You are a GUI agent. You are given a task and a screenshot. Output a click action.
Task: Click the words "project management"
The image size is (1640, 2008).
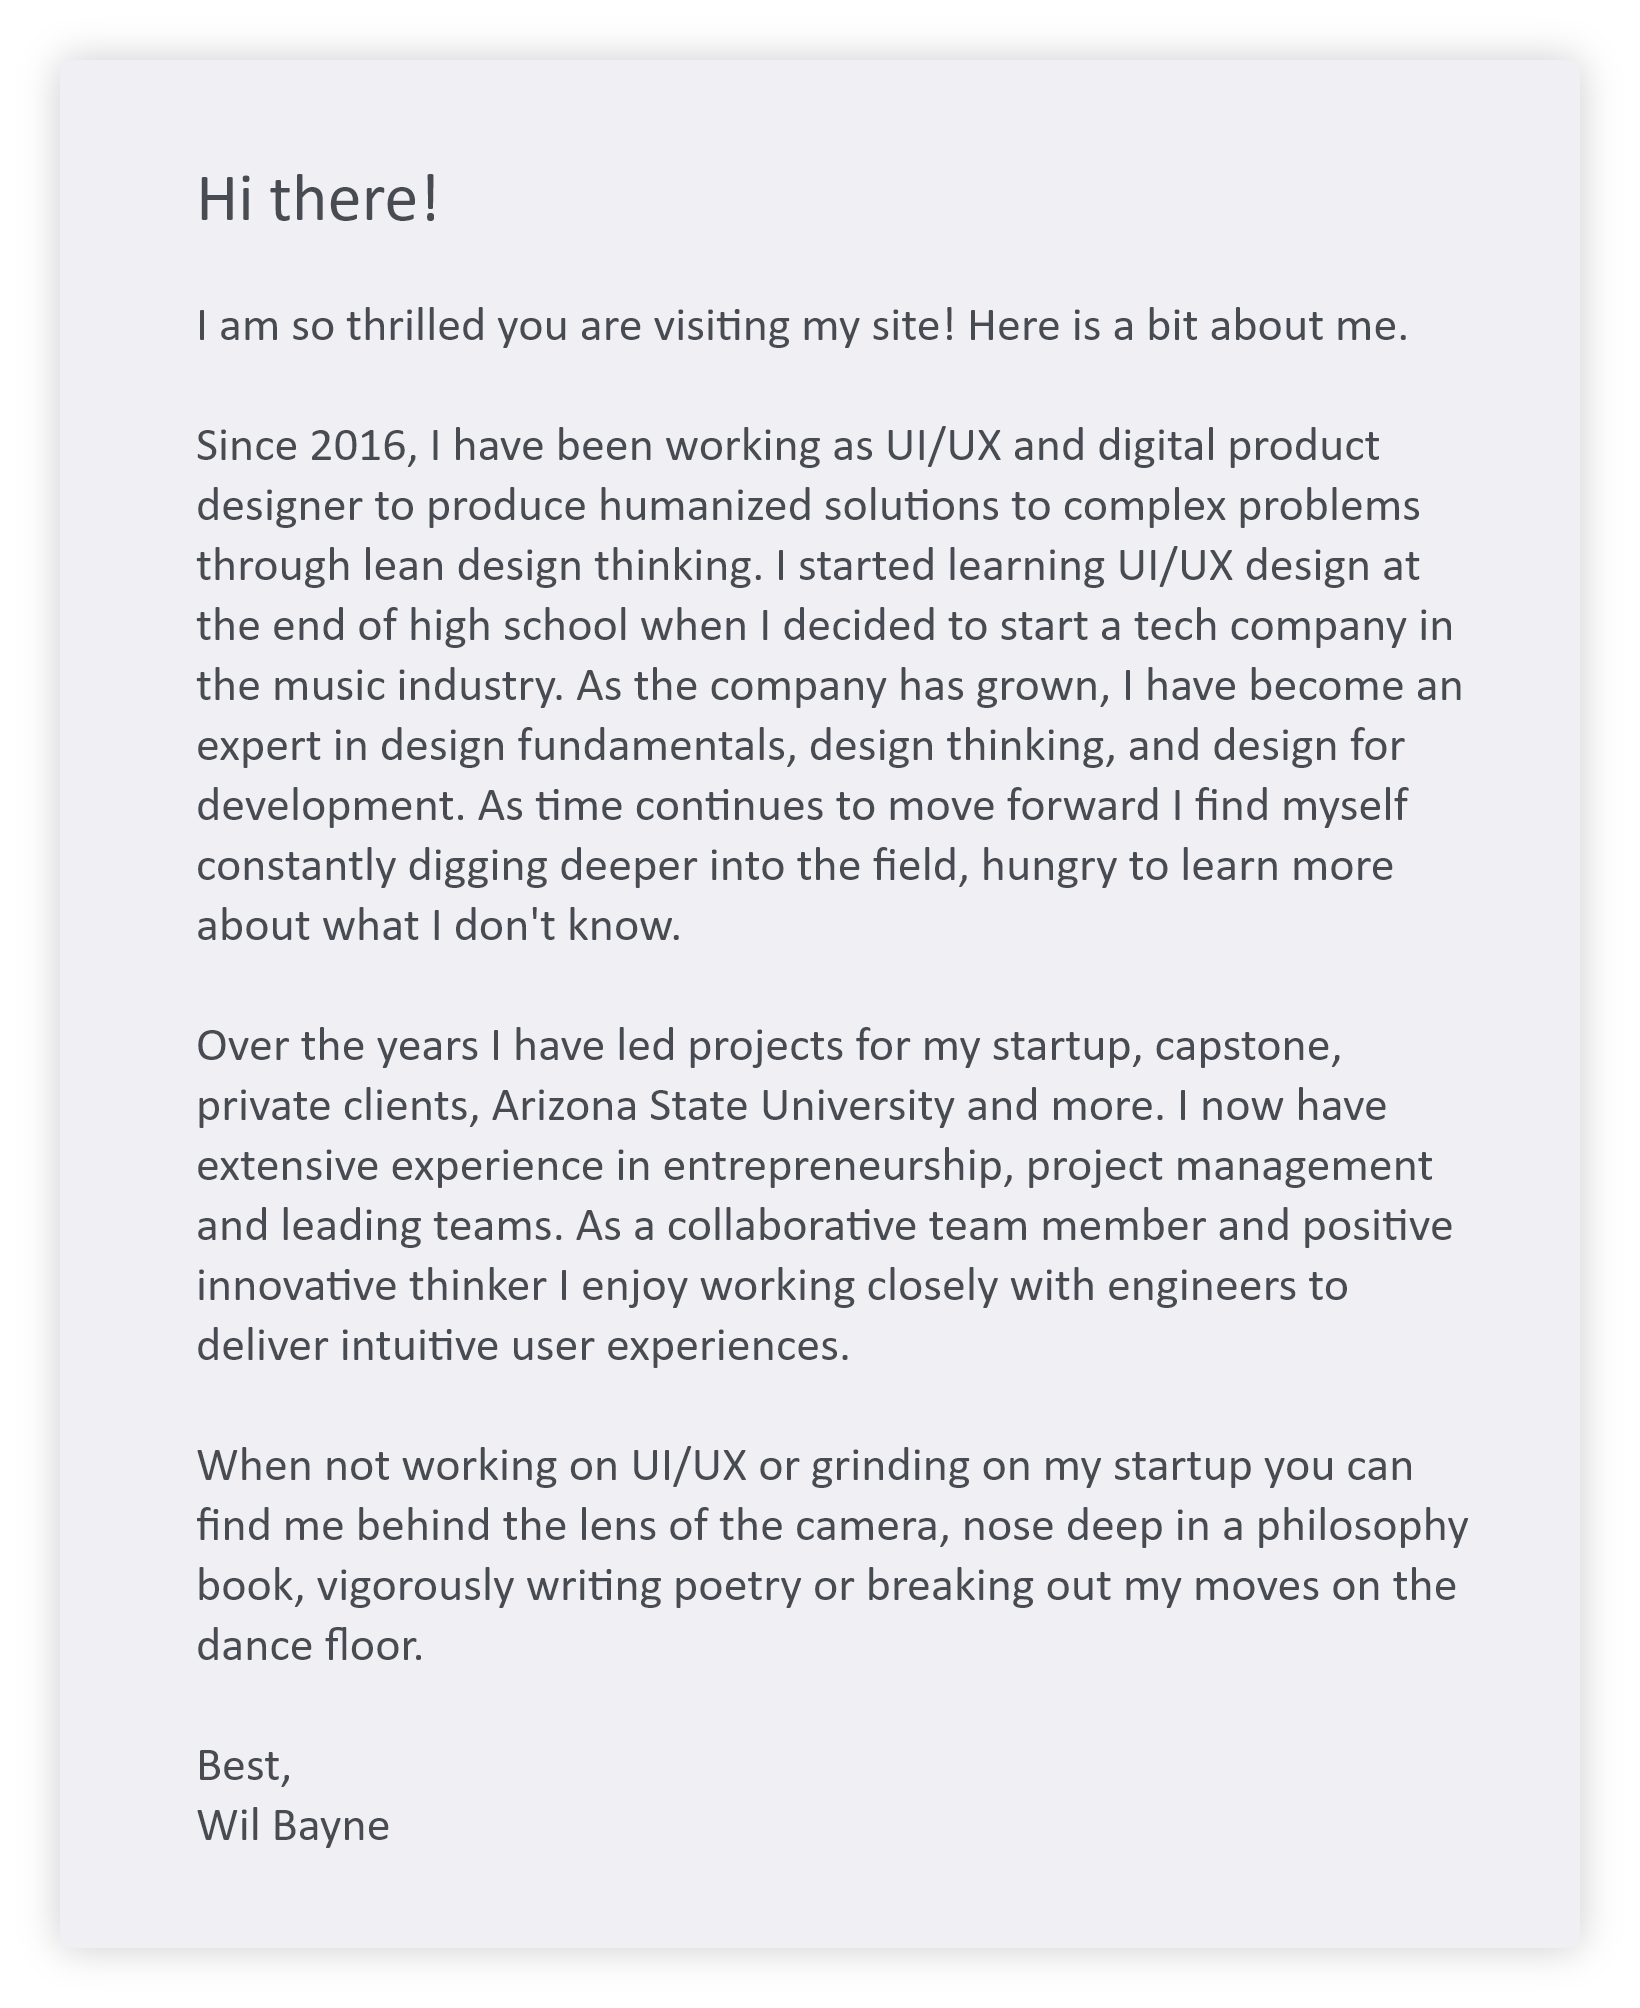(1229, 1166)
